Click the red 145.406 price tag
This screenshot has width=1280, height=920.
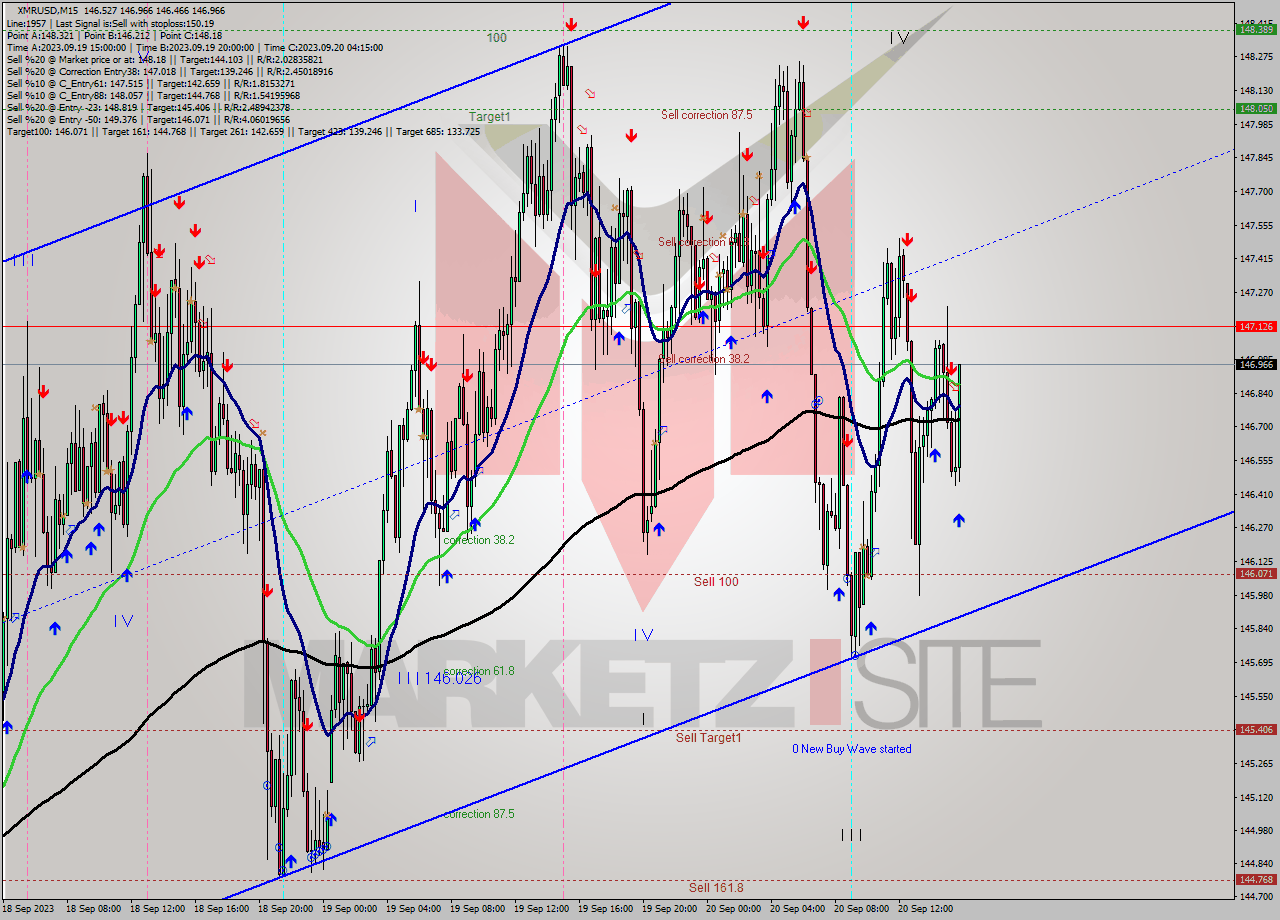click(x=1256, y=729)
